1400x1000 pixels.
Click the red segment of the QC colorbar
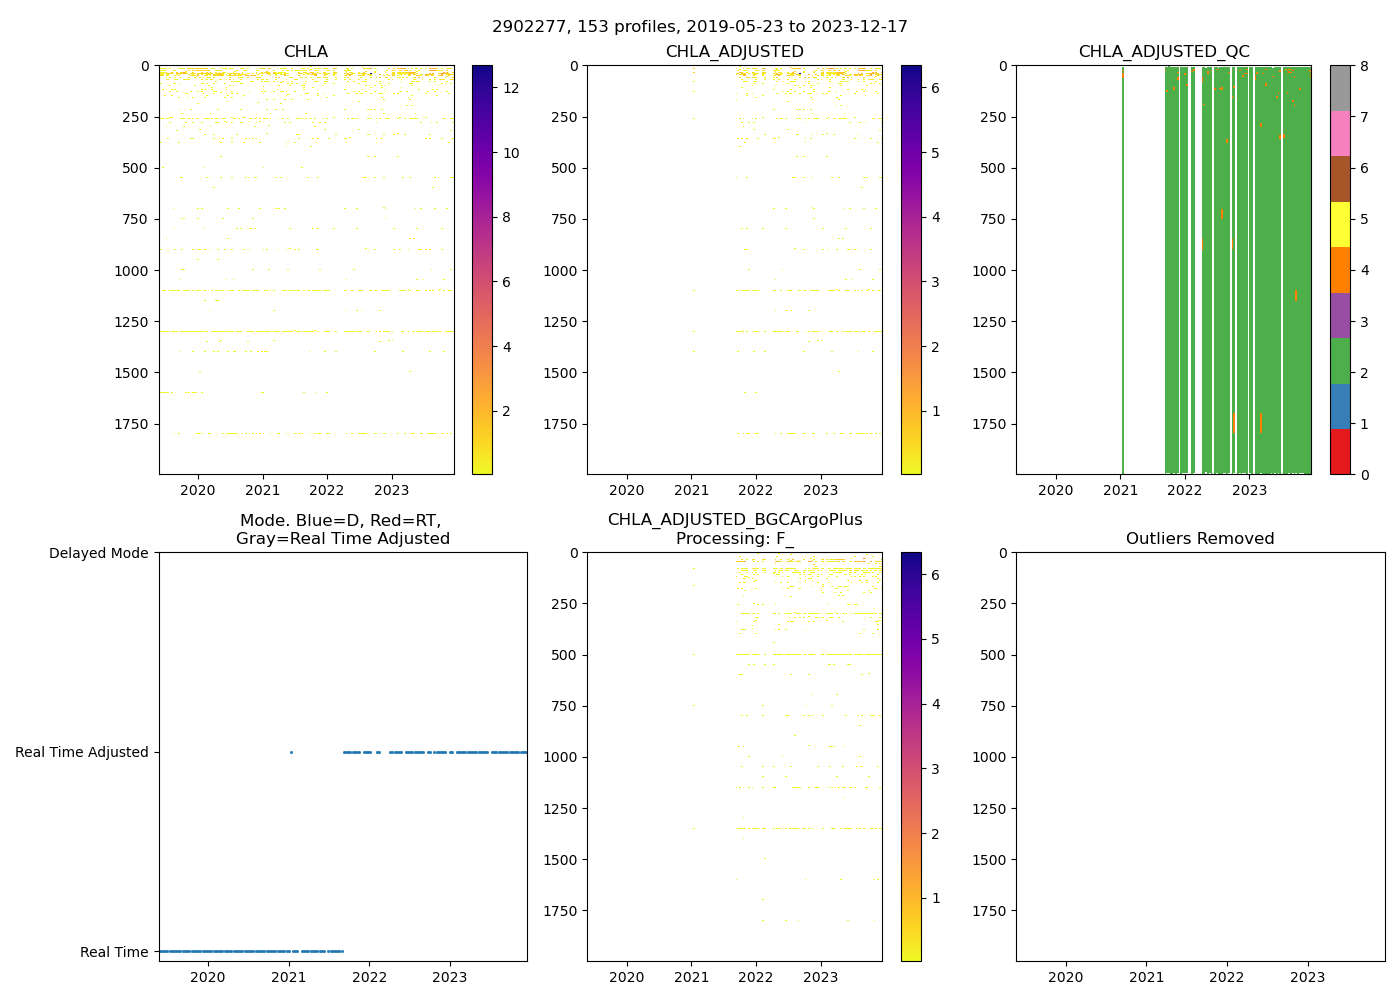click(1340, 452)
